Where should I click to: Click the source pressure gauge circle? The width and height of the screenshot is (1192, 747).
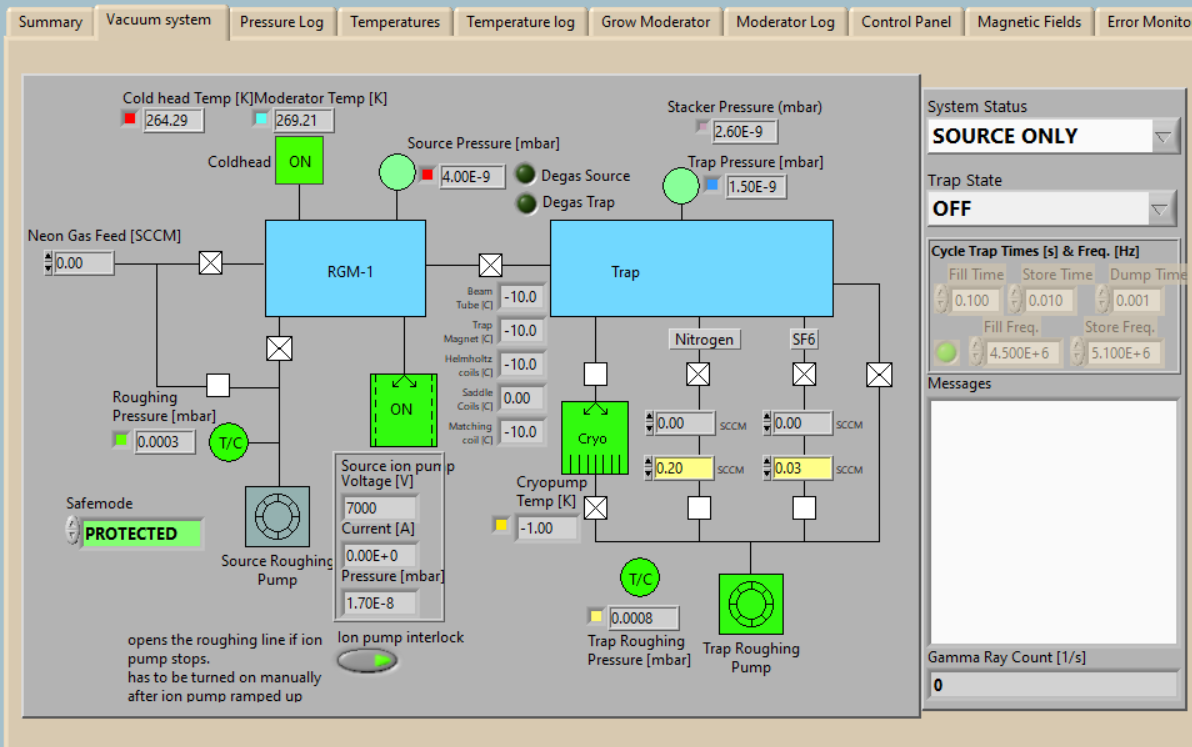point(397,173)
